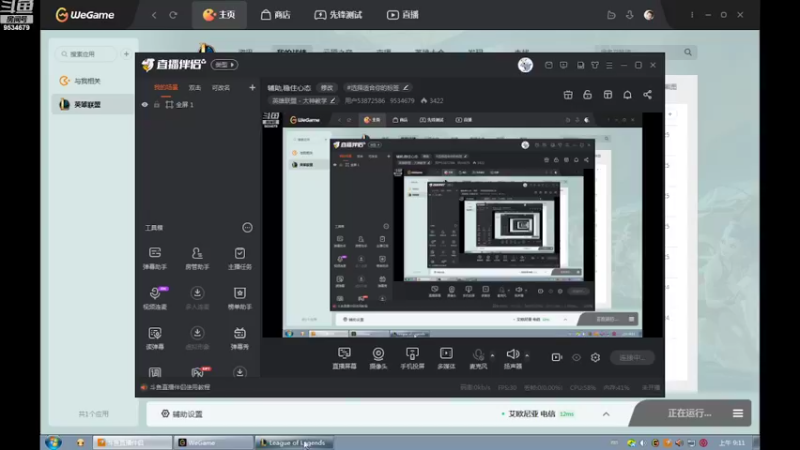Expand WeGame server panel chevron
The height and width of the screenshot is (450, 800).
tap(606, 414)
